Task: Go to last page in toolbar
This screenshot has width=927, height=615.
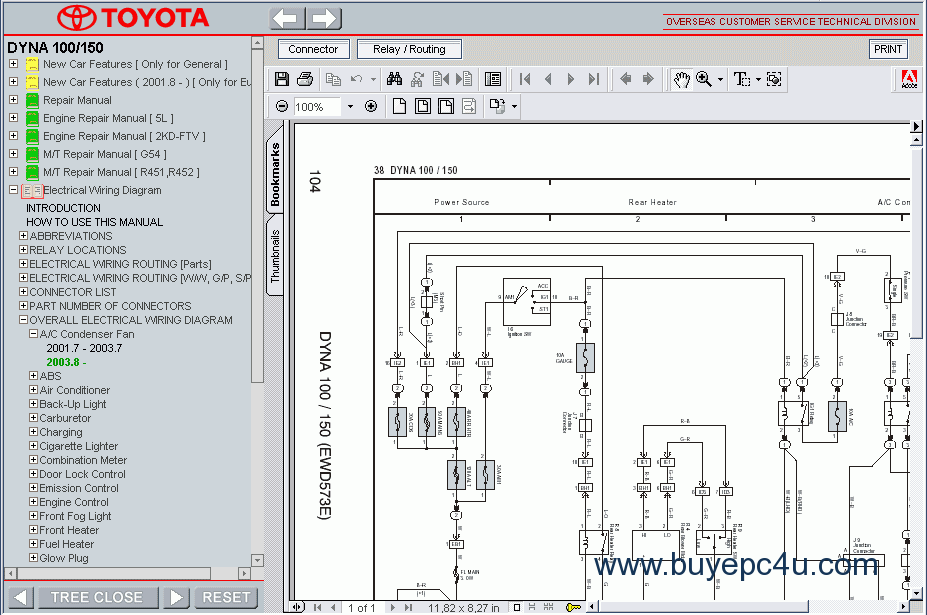Action: tap(594, 79)
